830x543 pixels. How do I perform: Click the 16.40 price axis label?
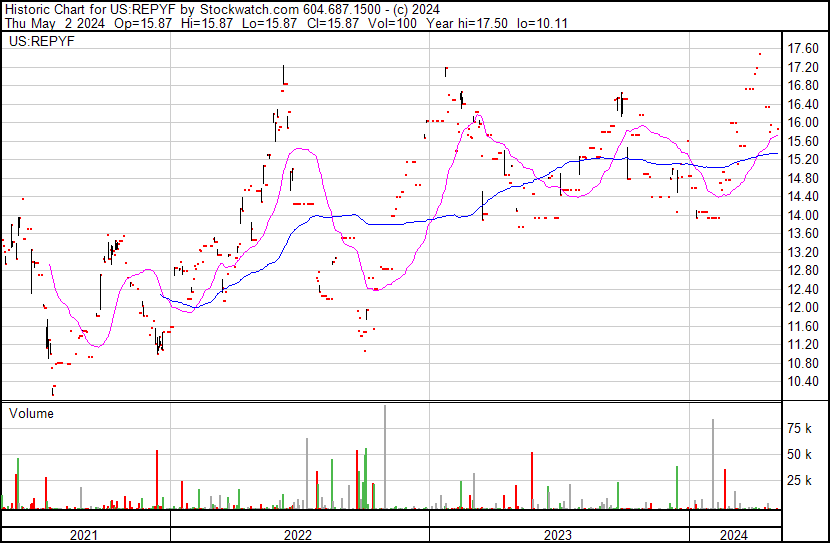(x=803, y=104)
